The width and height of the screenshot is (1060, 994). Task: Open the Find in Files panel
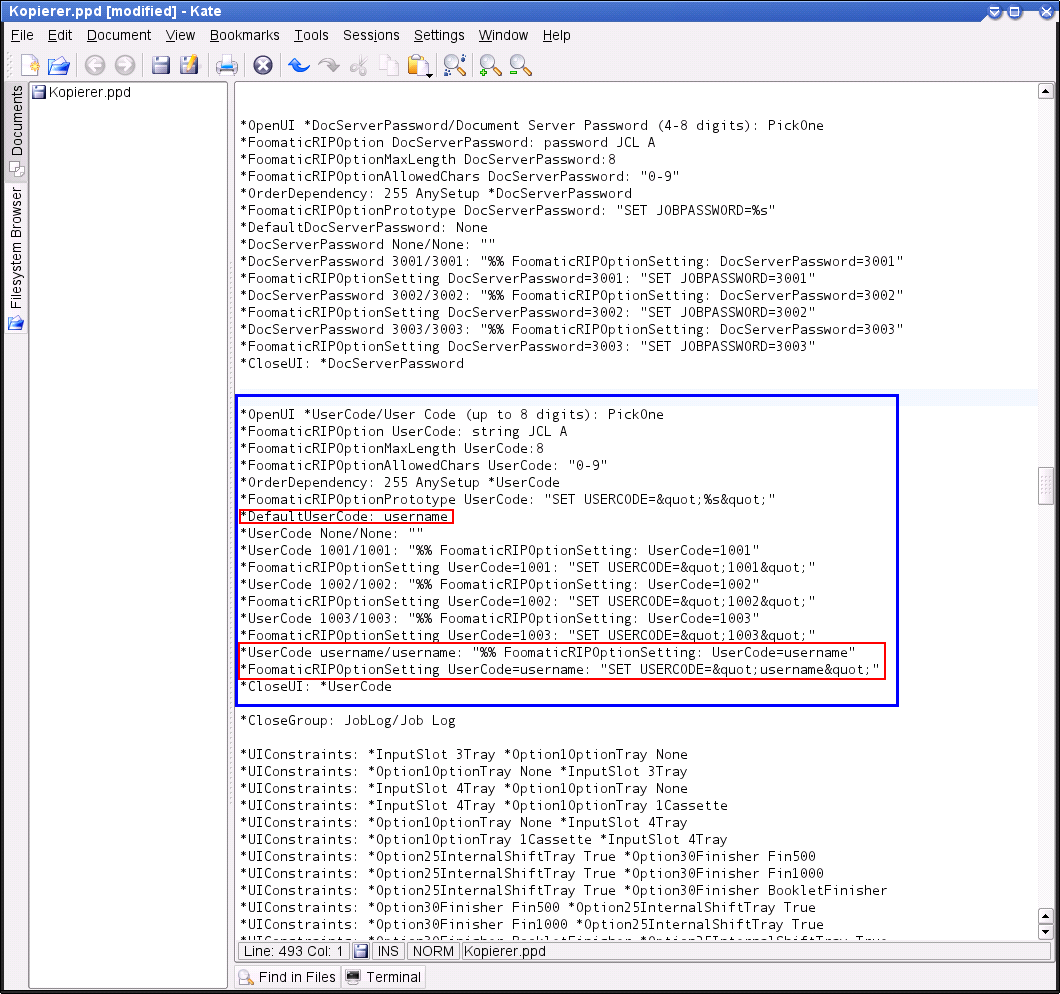tap(287, 977)
